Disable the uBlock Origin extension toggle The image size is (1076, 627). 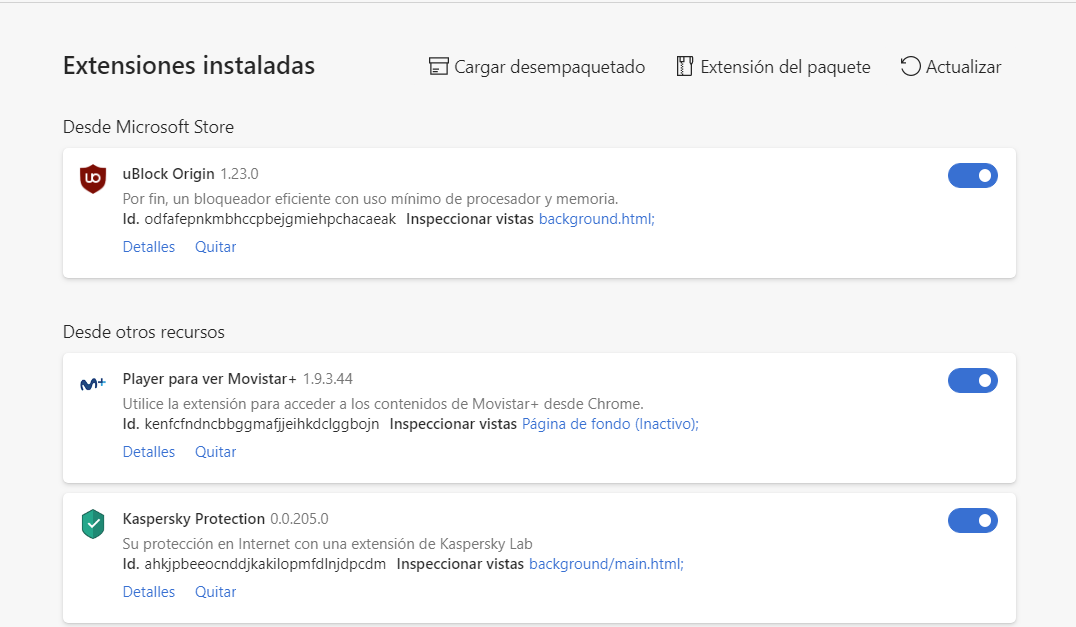pos(972,176)
